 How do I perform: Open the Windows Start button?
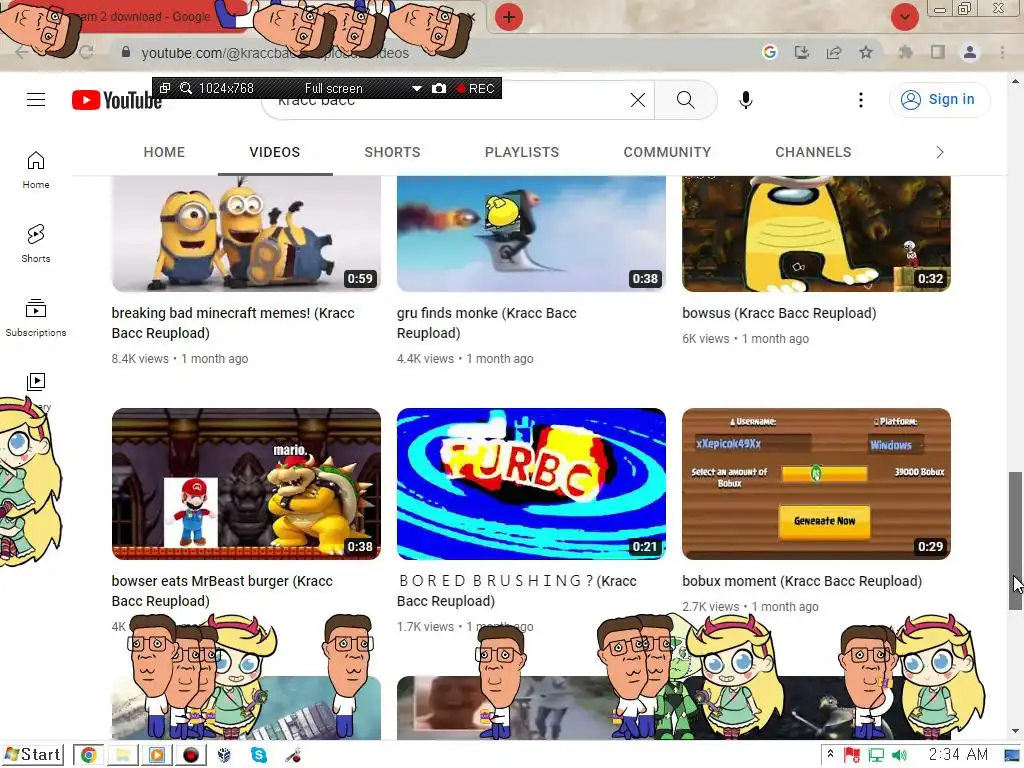pos(33,755)
